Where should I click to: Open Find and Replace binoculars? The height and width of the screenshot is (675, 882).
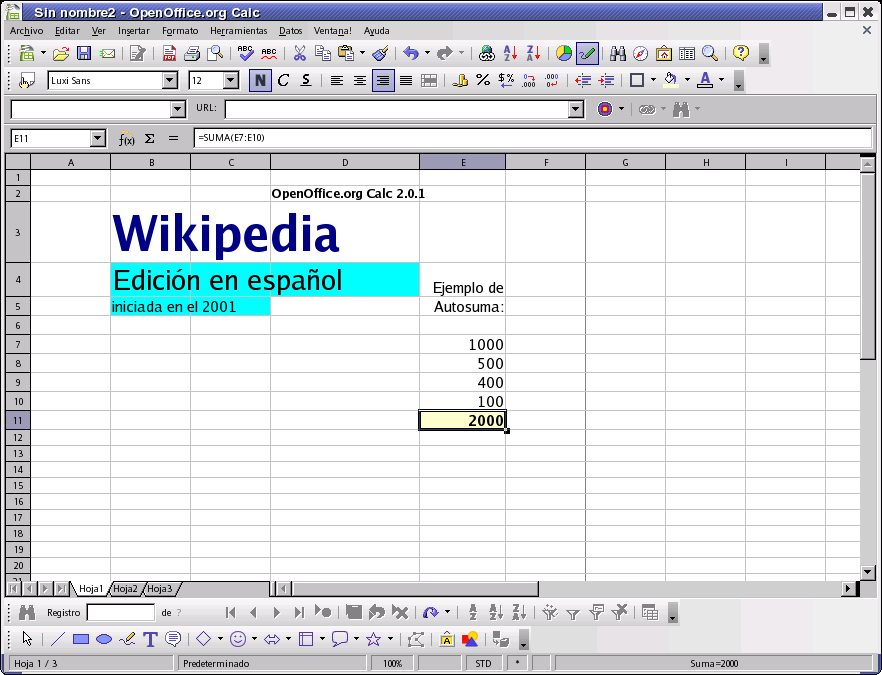[618, 53]
